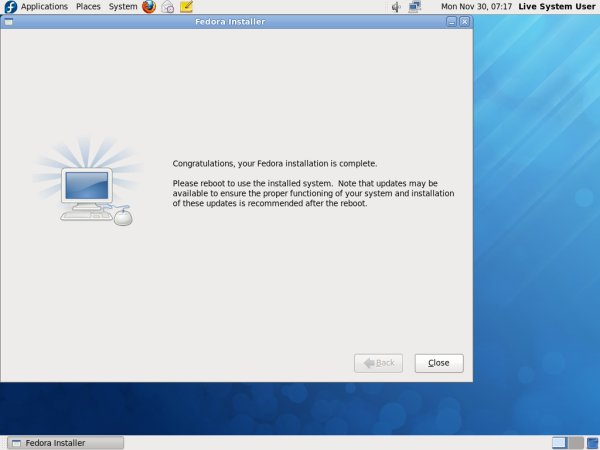Open the Places menu

[x=88, y=7]
